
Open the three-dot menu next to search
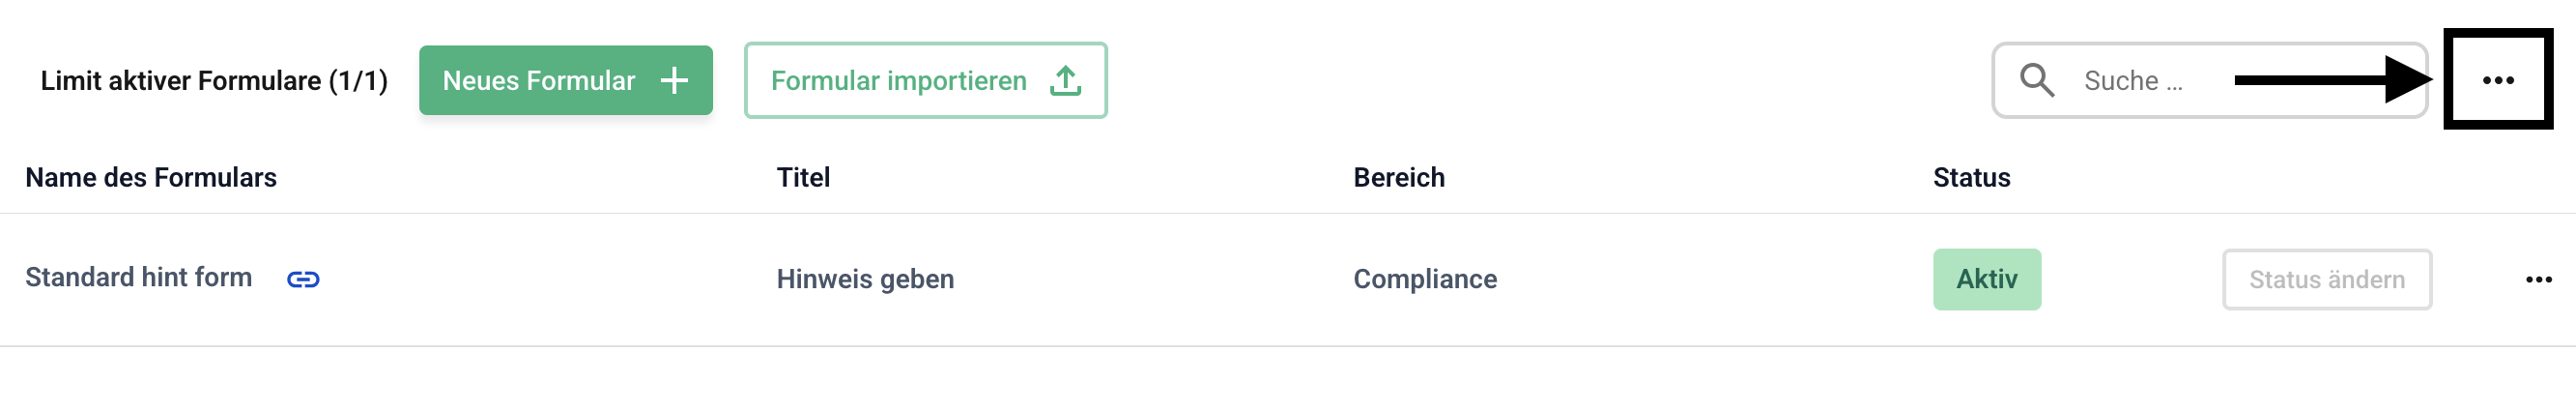[x=2497, y=81]
